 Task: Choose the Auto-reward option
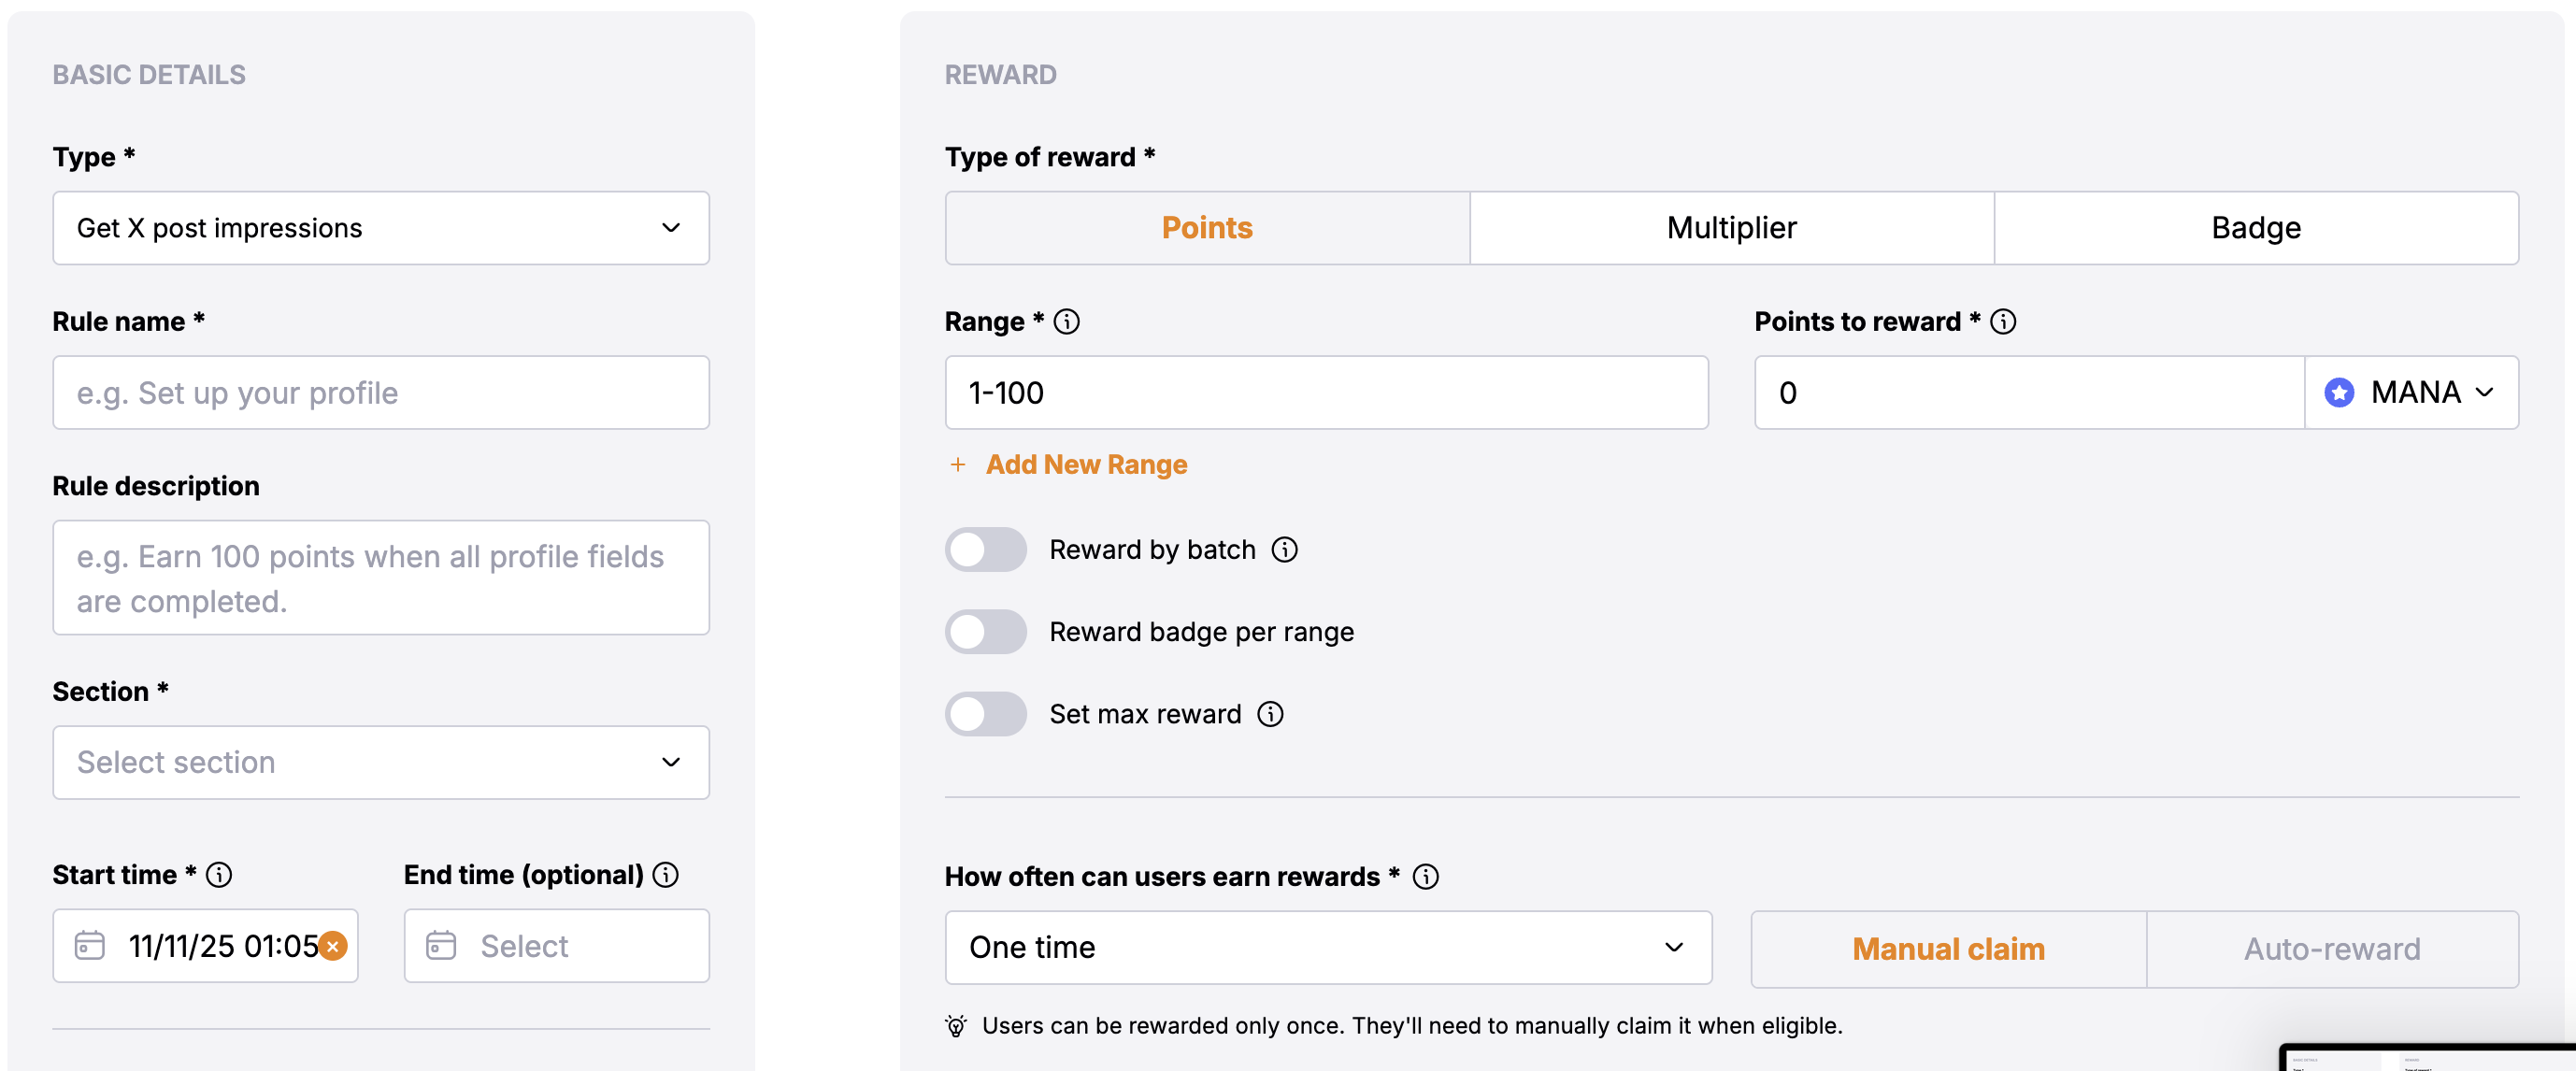2331,949
